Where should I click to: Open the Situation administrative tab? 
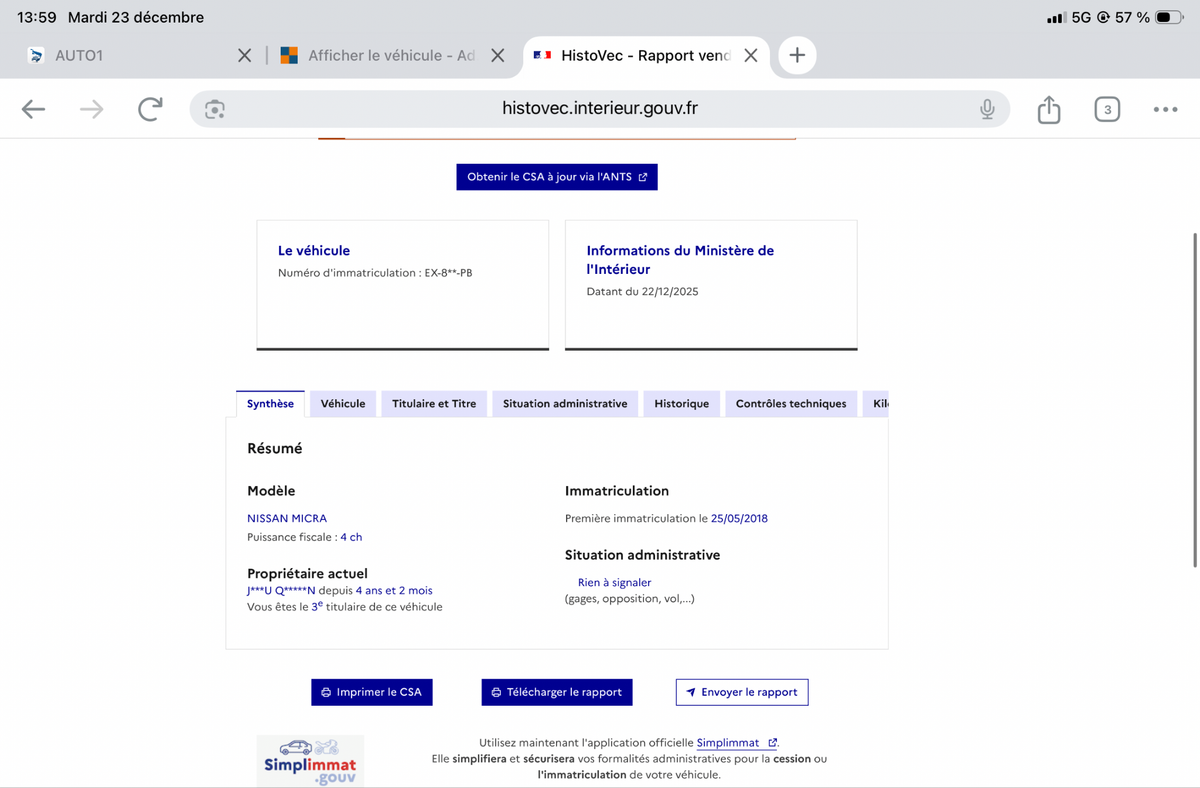click(x=564, y=403)
